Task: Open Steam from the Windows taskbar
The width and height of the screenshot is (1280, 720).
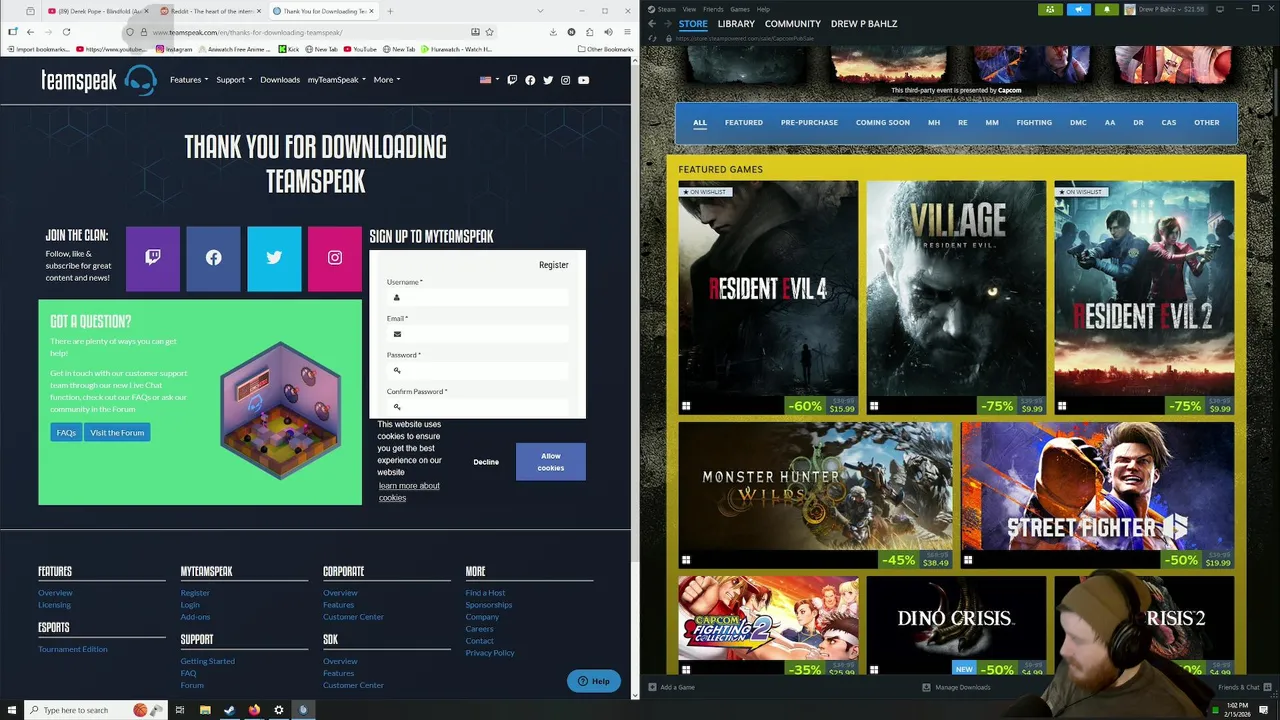Action: pos(229,710)
